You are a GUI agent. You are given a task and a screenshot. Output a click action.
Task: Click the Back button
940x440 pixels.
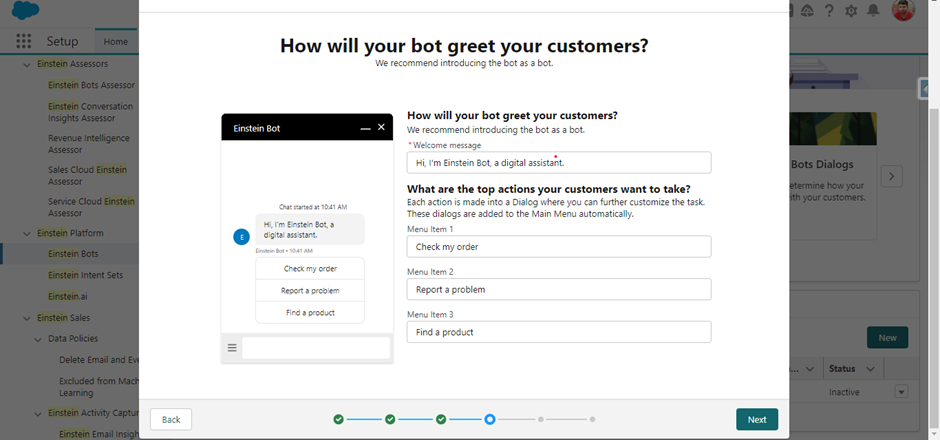click(x=171, y=420)
